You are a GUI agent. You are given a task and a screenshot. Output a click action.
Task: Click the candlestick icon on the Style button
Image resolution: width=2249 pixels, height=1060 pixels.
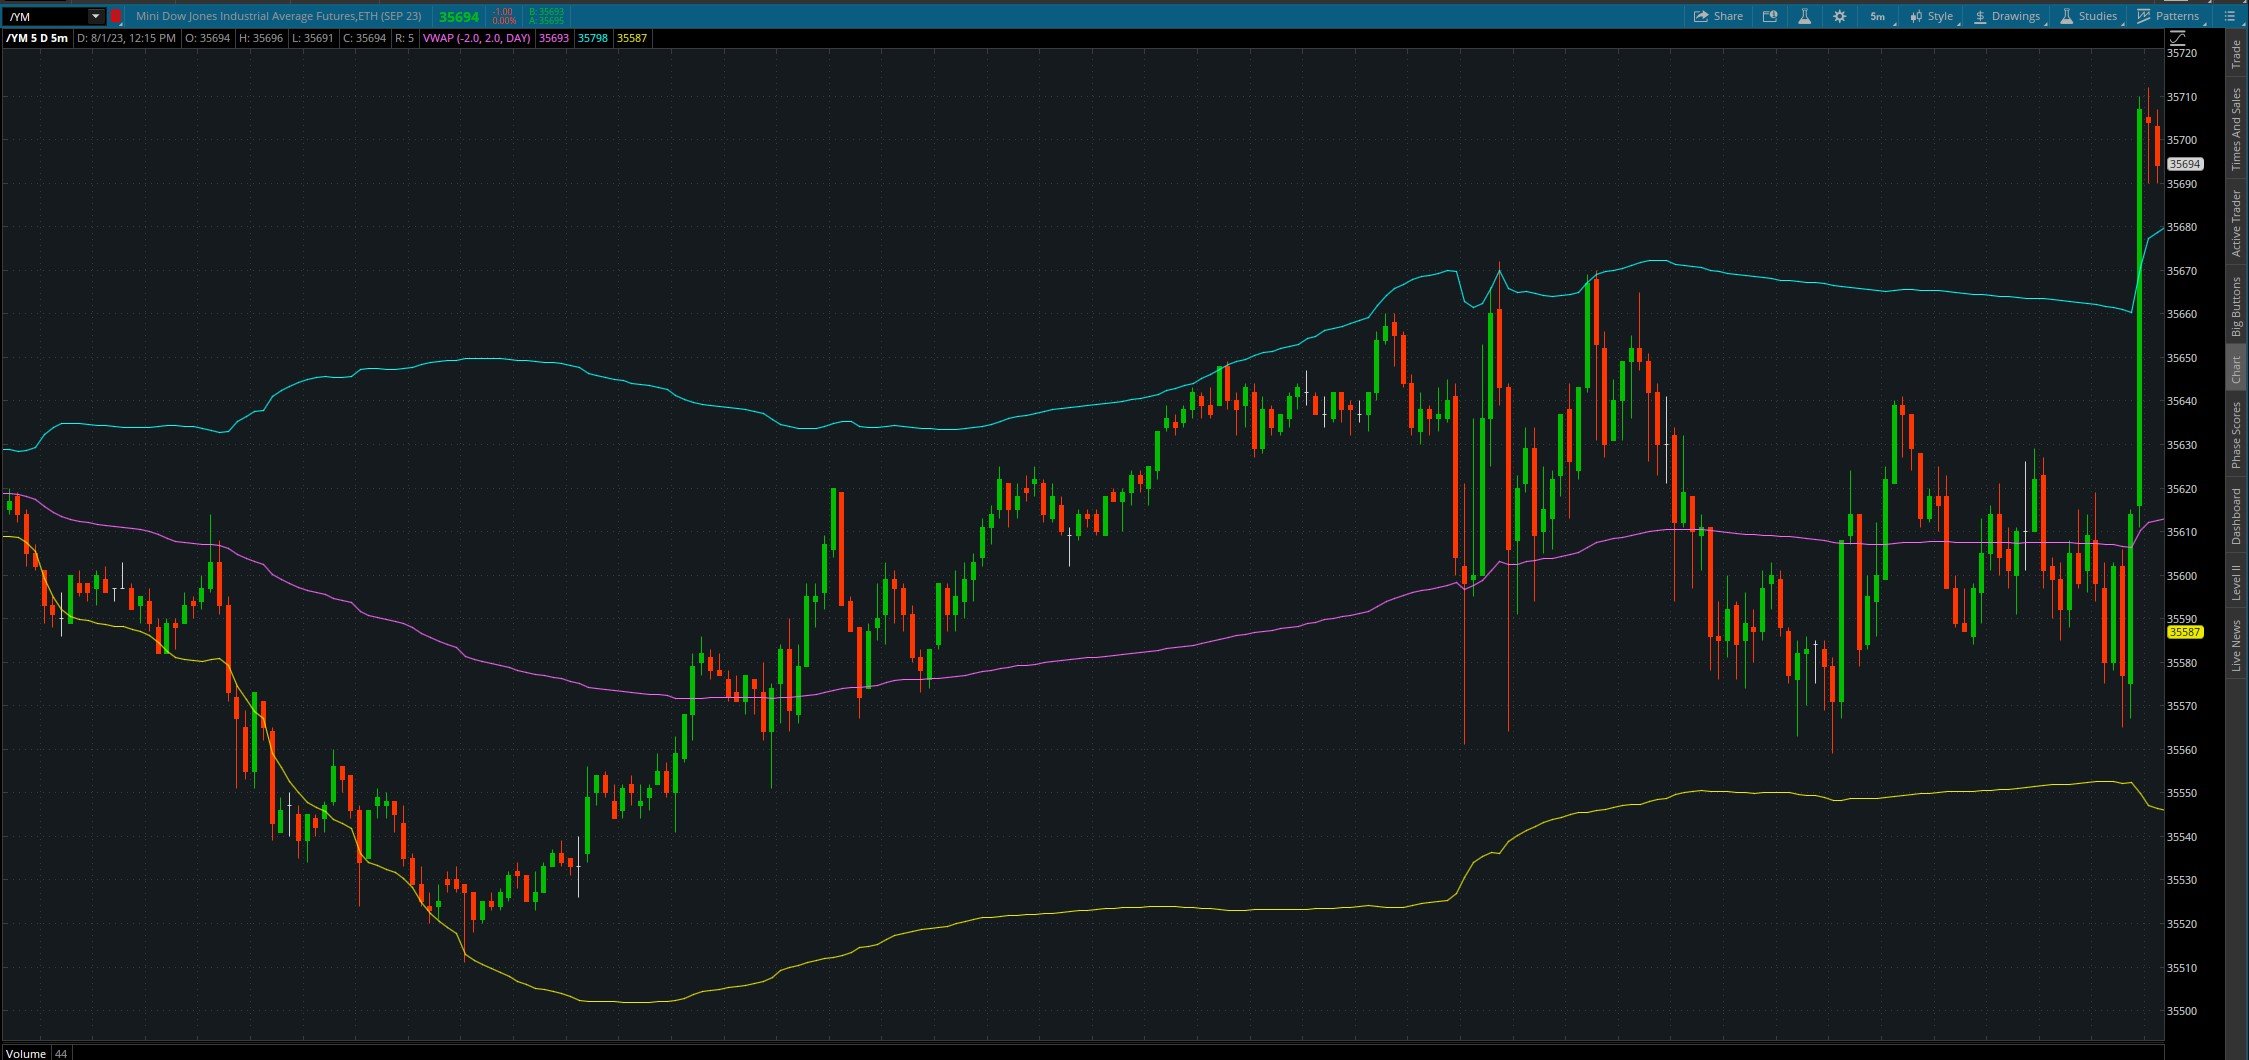coord(1916,17)
